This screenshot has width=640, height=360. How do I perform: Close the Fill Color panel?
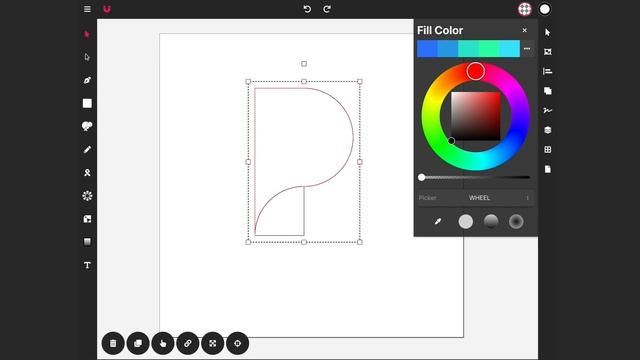[524, 30]
